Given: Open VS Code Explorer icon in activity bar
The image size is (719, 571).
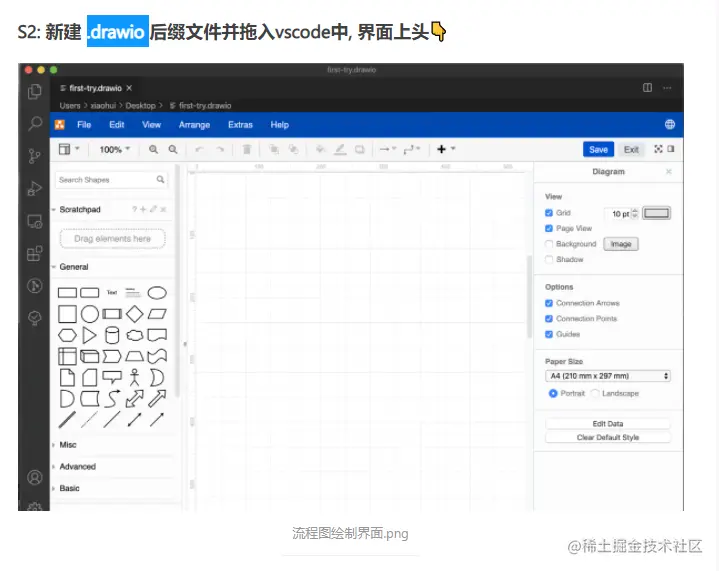Looking at the screenshot, I should pos(34,91).
